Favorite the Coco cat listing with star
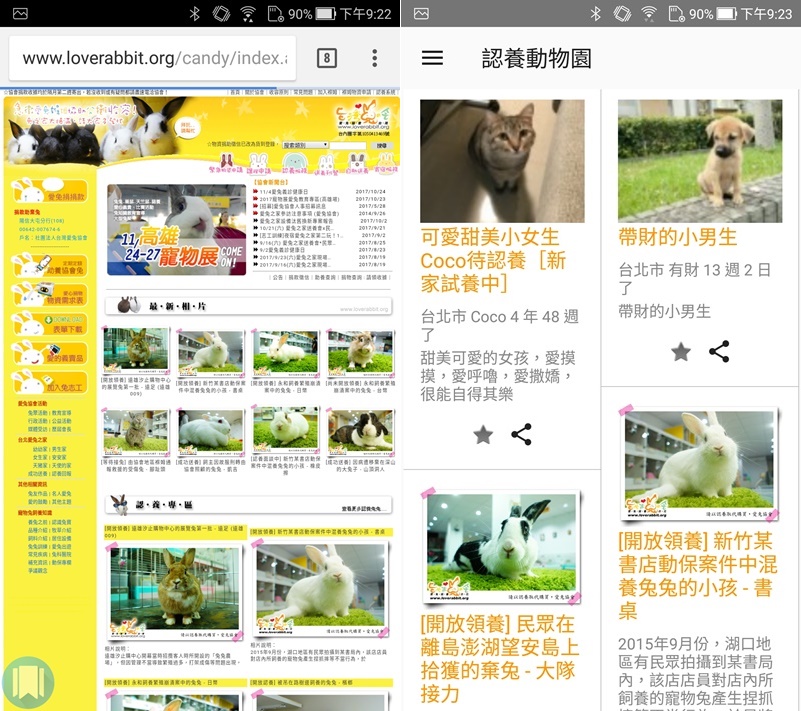 click(483, 435)
